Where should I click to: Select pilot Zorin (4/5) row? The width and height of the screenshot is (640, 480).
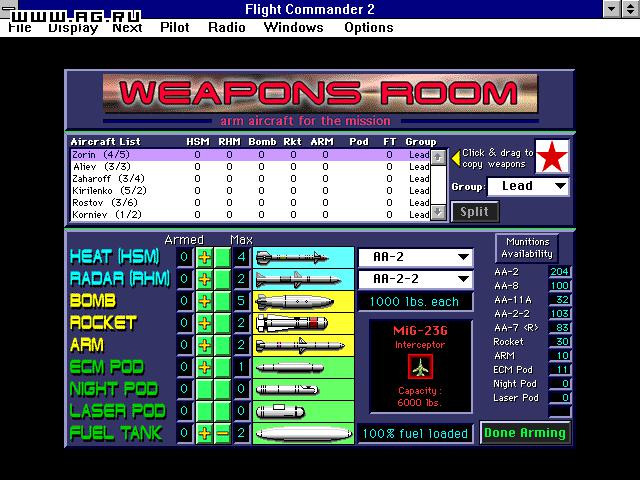click(251, 155)
